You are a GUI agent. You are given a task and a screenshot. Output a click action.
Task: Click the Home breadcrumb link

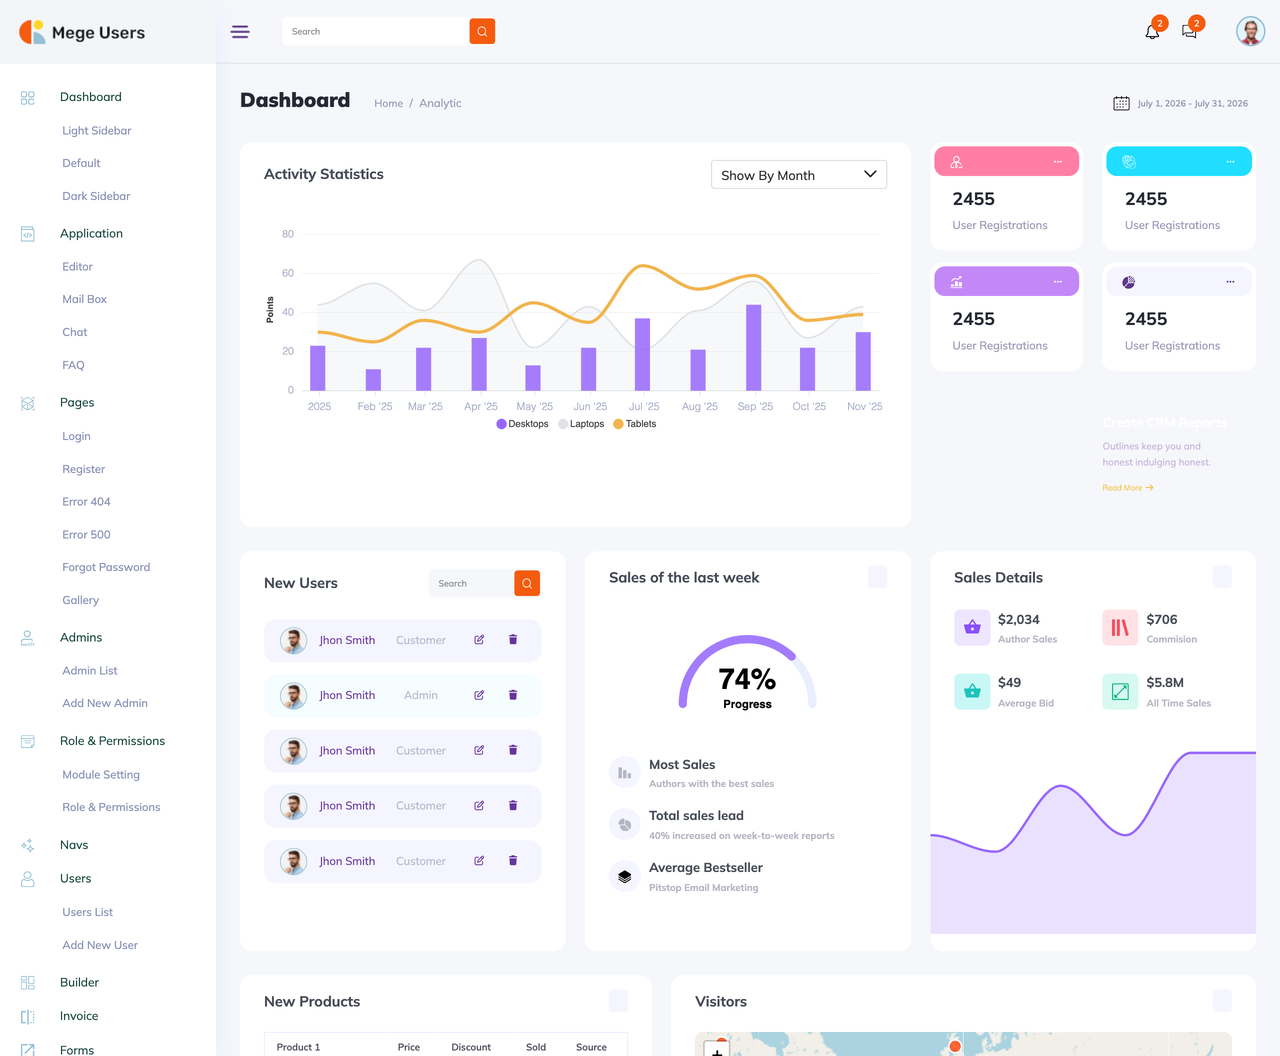pos(389,103)
